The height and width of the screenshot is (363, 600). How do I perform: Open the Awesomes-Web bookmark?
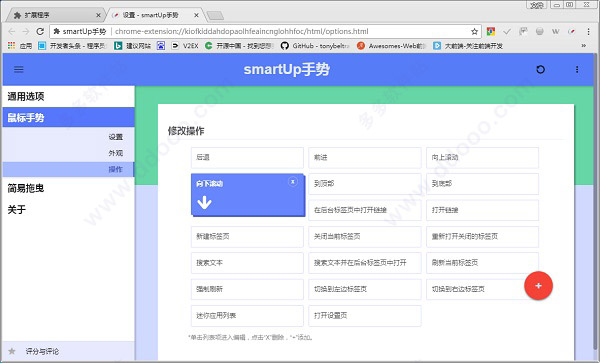pyautogui.click(x=391, y=46)
